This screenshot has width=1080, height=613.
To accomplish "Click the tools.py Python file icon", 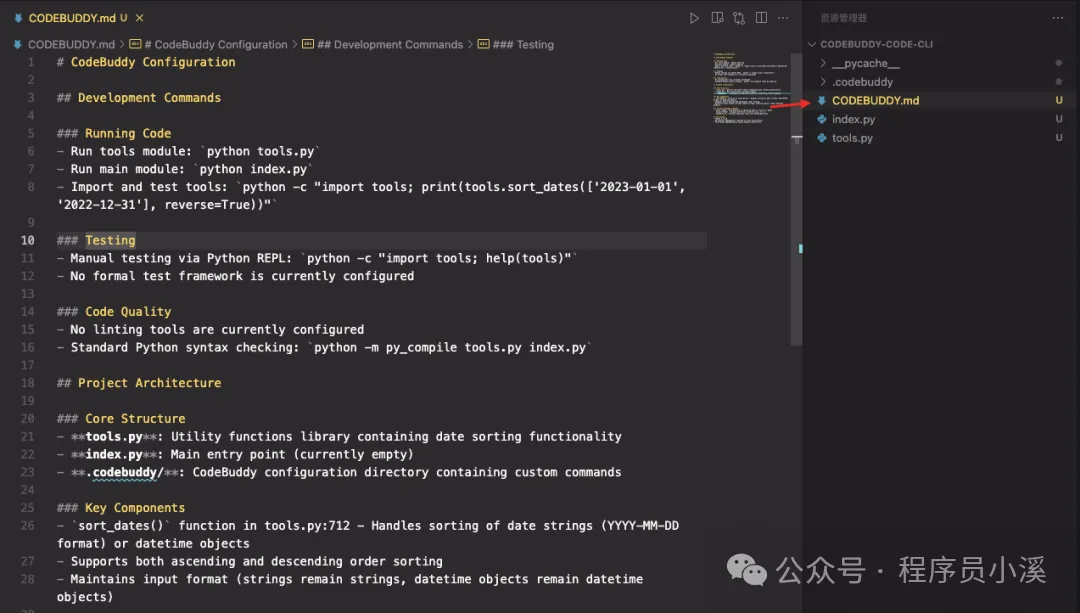I will point(822,138).
